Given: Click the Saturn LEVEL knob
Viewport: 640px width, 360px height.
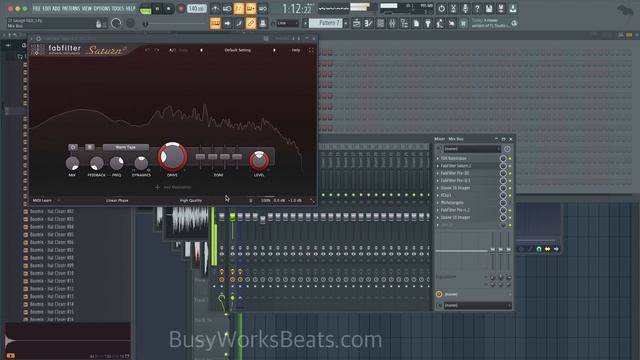Looking at the screenshot, I should (x=259, y=161).
